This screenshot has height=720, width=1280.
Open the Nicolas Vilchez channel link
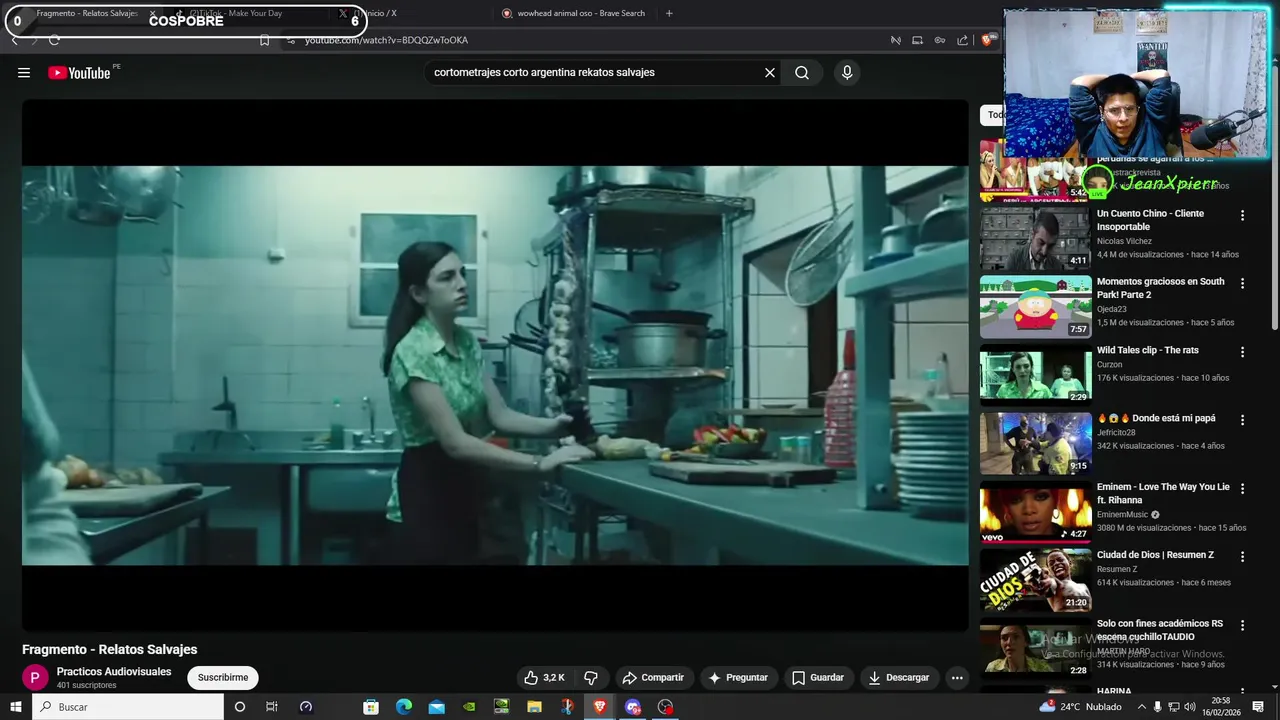pos(1124,241)
